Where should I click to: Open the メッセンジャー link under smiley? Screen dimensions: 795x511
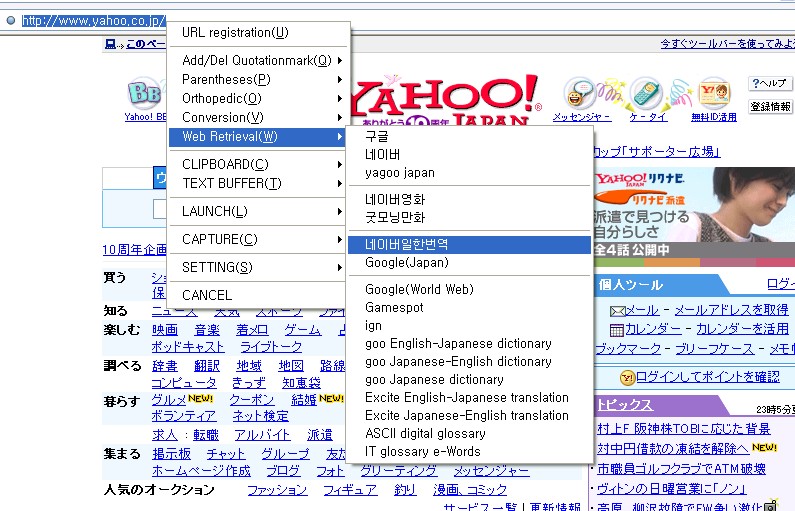point(582,117)
